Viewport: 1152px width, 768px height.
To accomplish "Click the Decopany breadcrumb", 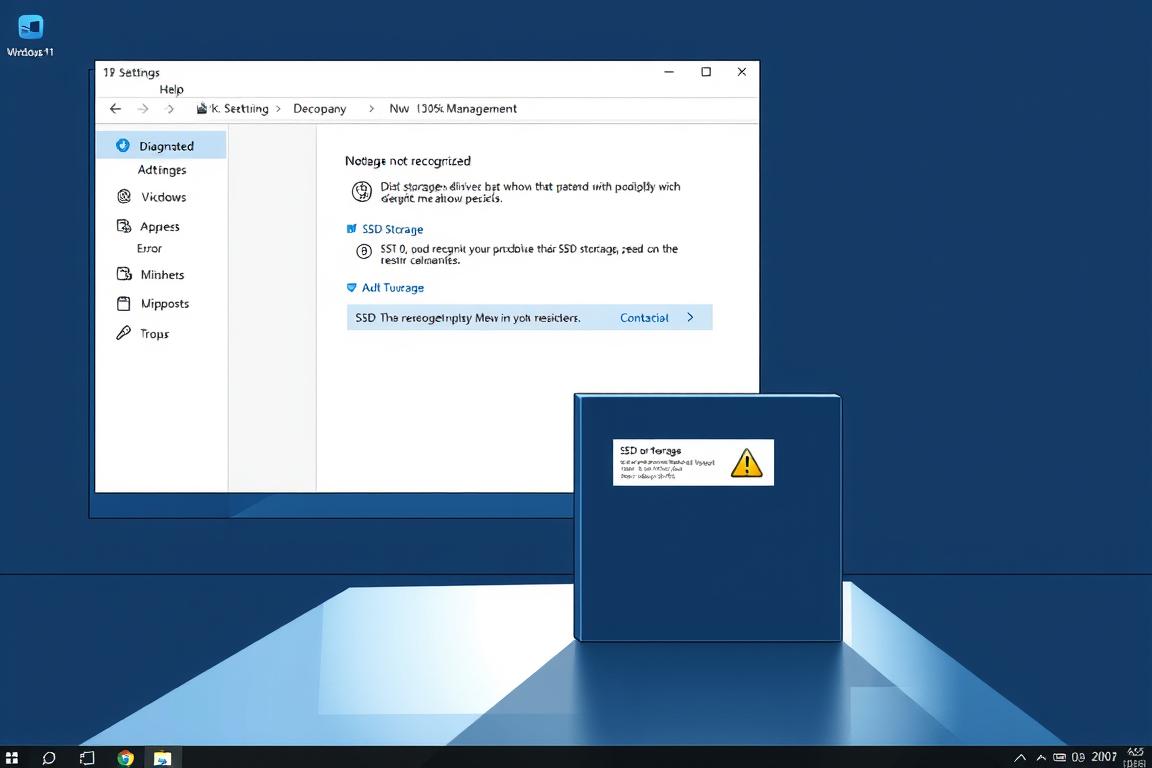I will coord(319,108).
